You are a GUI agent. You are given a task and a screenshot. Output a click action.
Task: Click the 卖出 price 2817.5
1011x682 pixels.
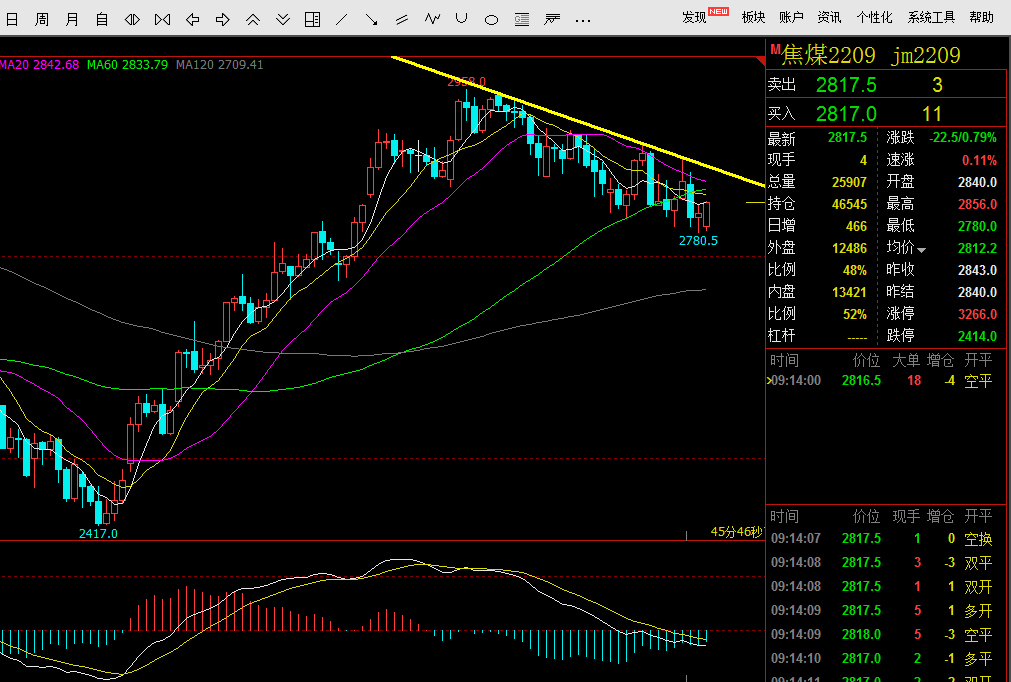(x=846, y=84)
